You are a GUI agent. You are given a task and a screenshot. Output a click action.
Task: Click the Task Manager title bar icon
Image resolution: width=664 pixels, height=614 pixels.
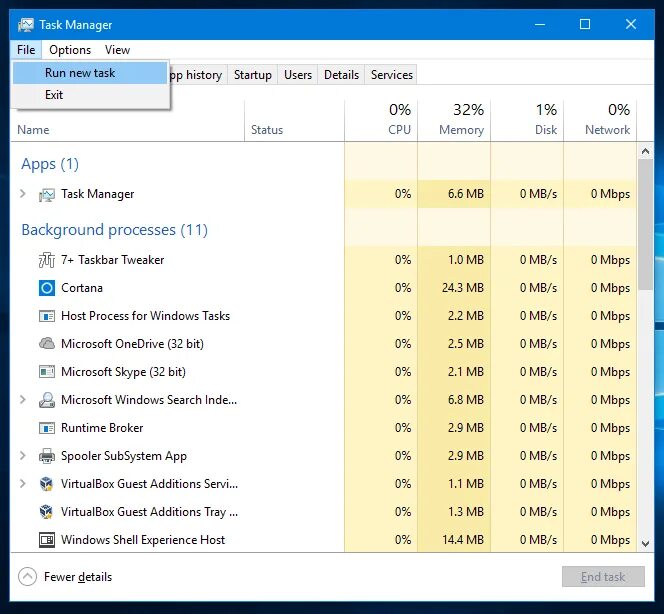[x=26, y=25]
